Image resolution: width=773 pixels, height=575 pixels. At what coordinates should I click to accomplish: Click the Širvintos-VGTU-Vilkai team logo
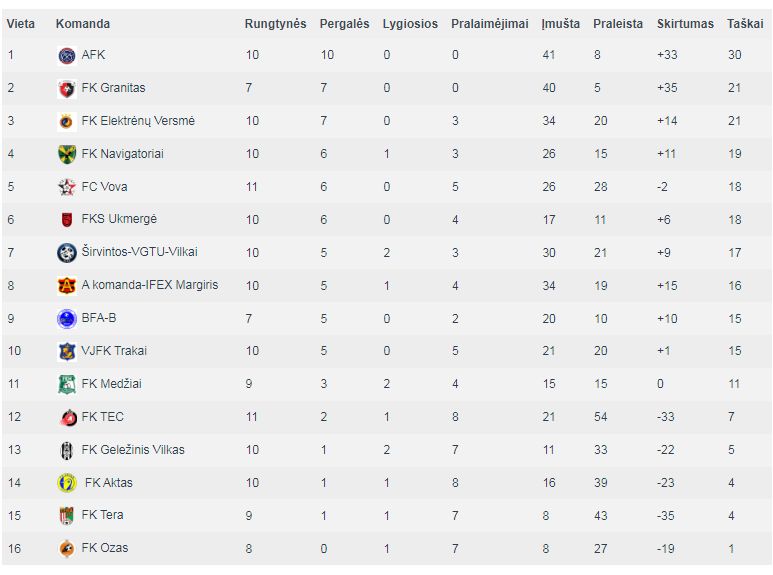[67, 253]
